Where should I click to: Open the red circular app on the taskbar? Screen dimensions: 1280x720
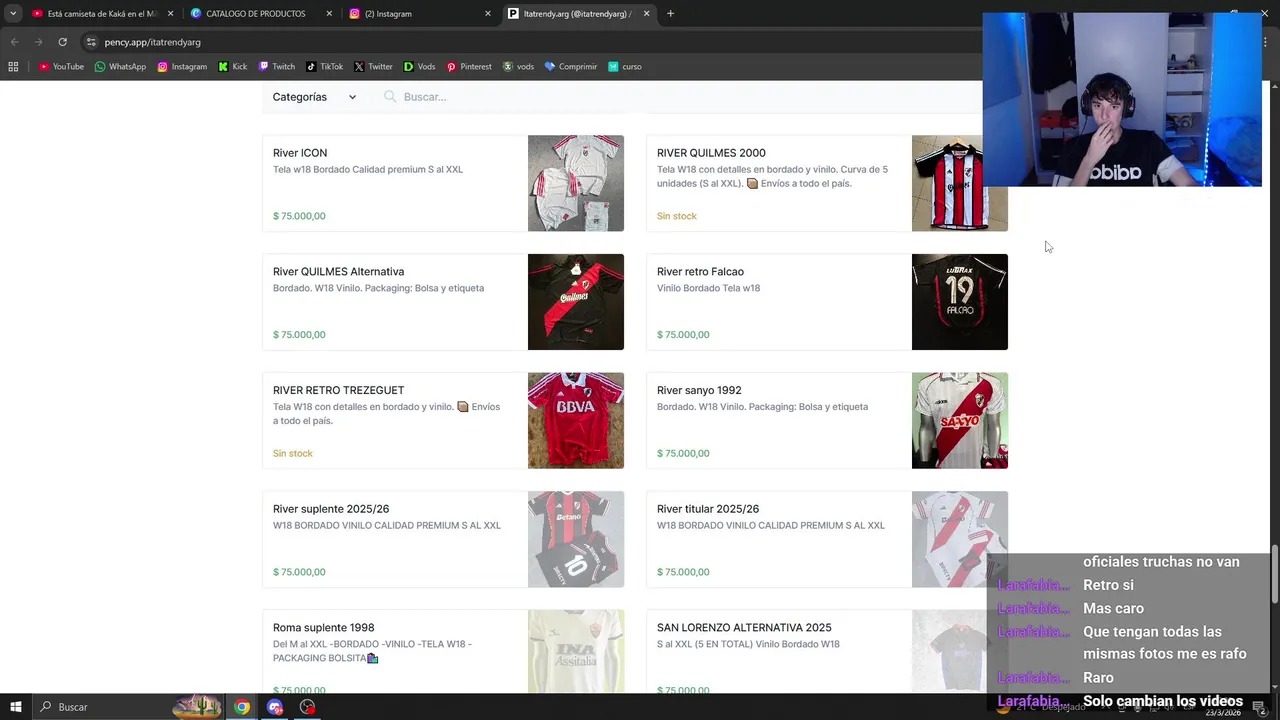click(307, 707)
